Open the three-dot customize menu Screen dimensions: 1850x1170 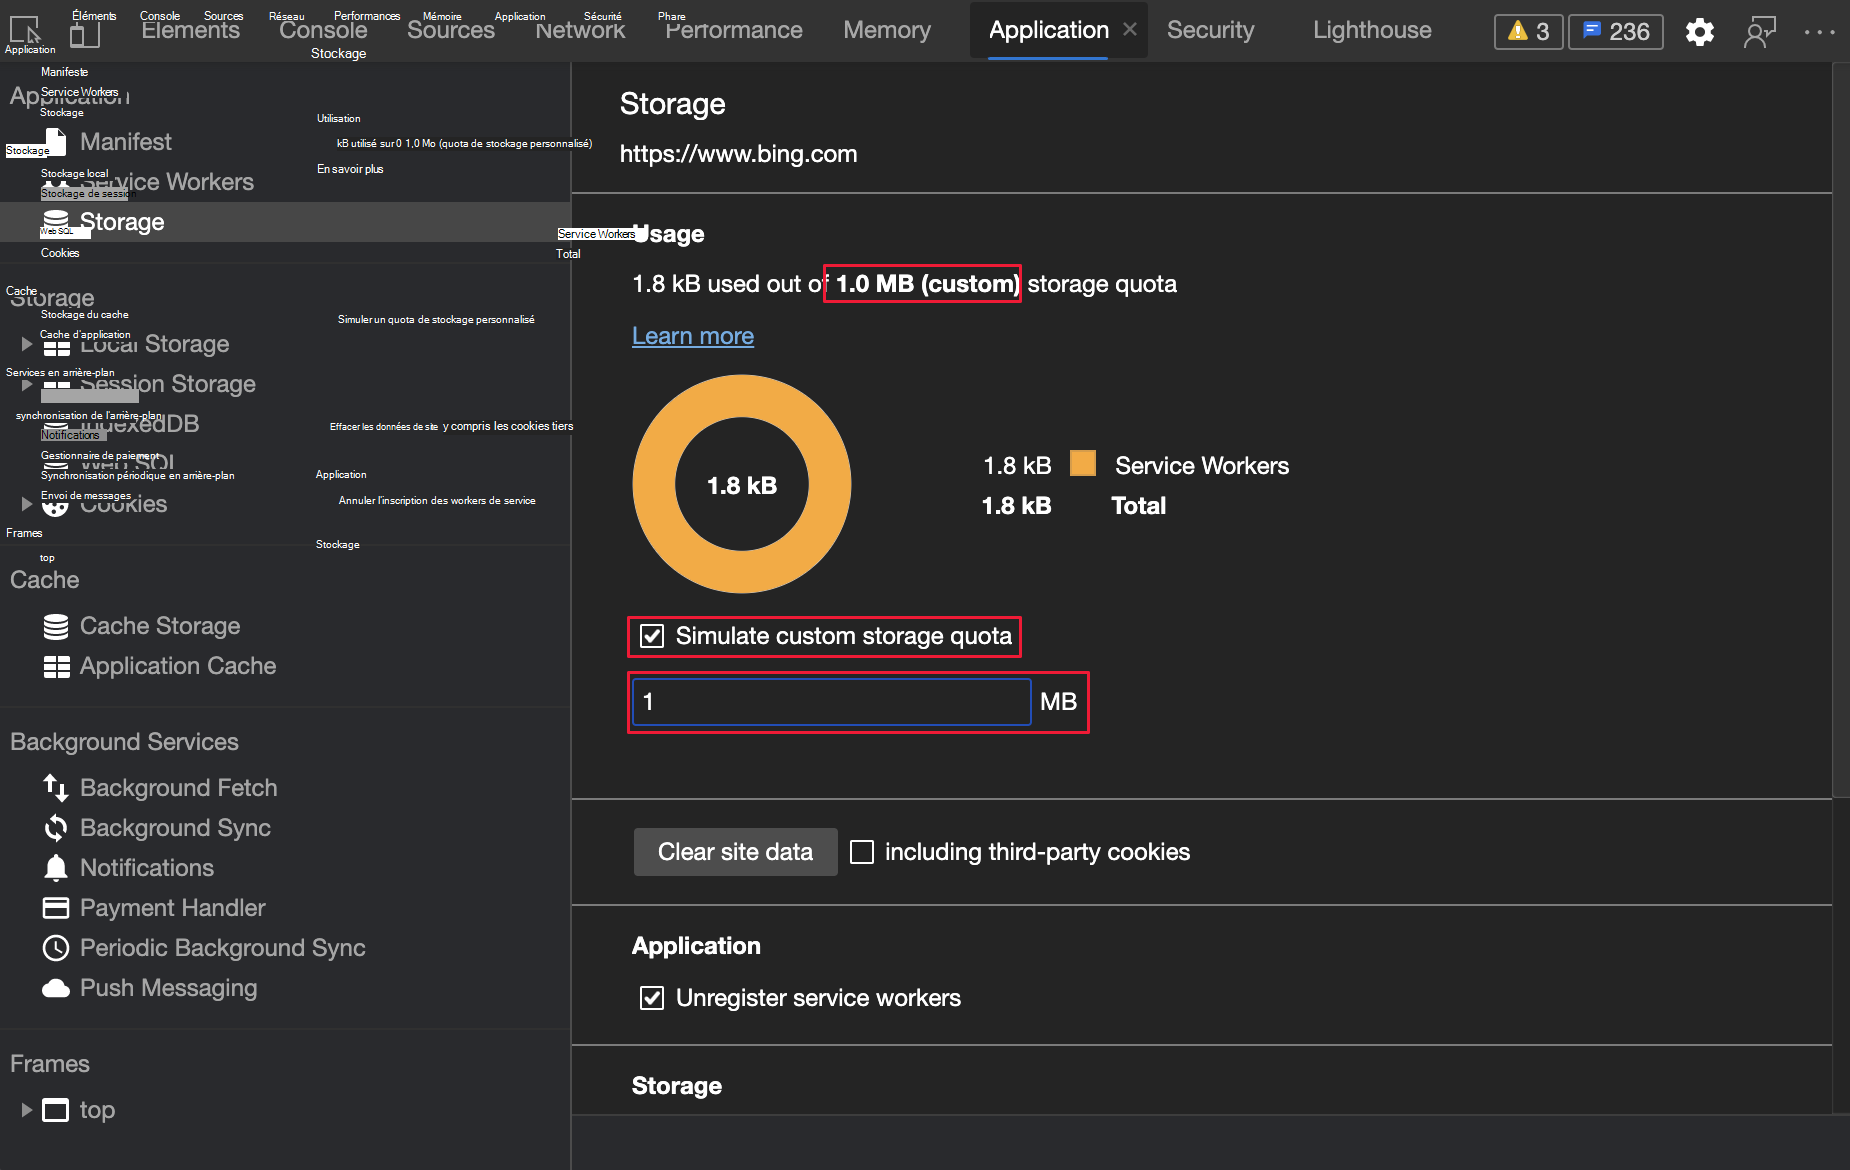pyautogui.click(x=1819, y=32)
